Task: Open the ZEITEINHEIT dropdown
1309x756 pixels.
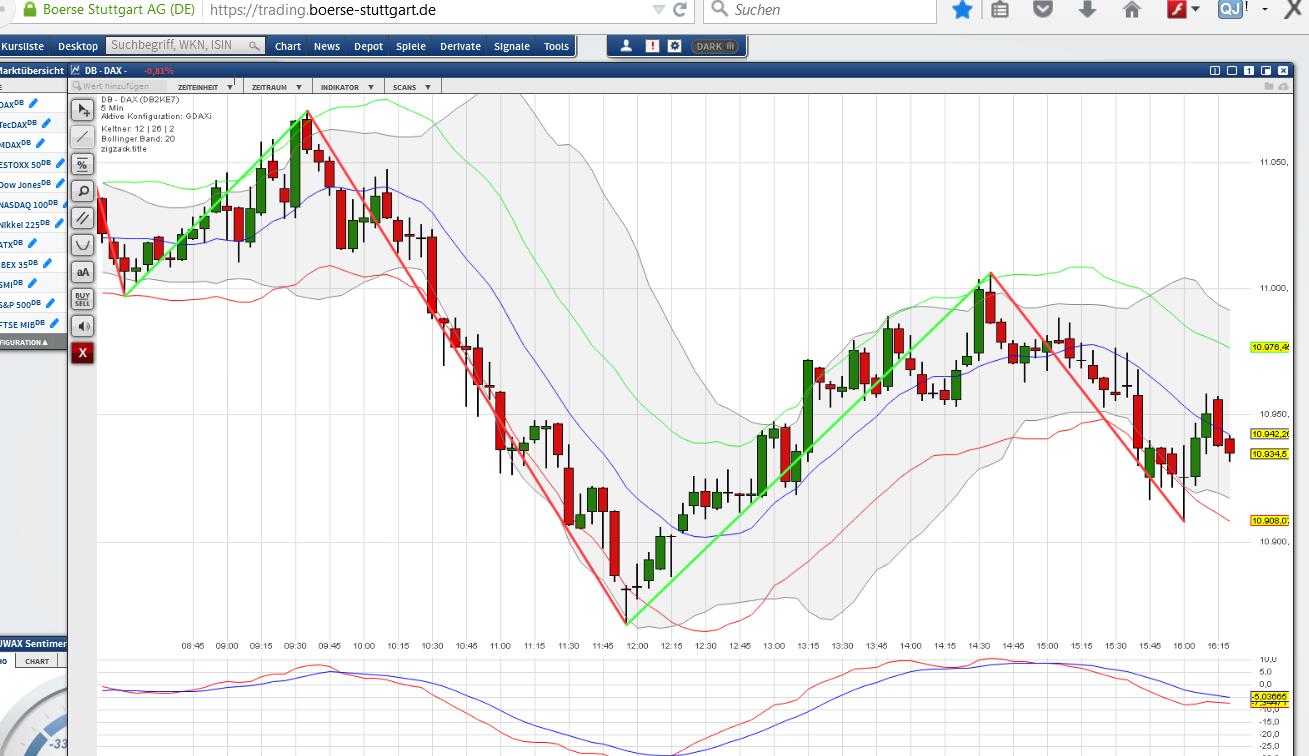Action: [204, 87]
